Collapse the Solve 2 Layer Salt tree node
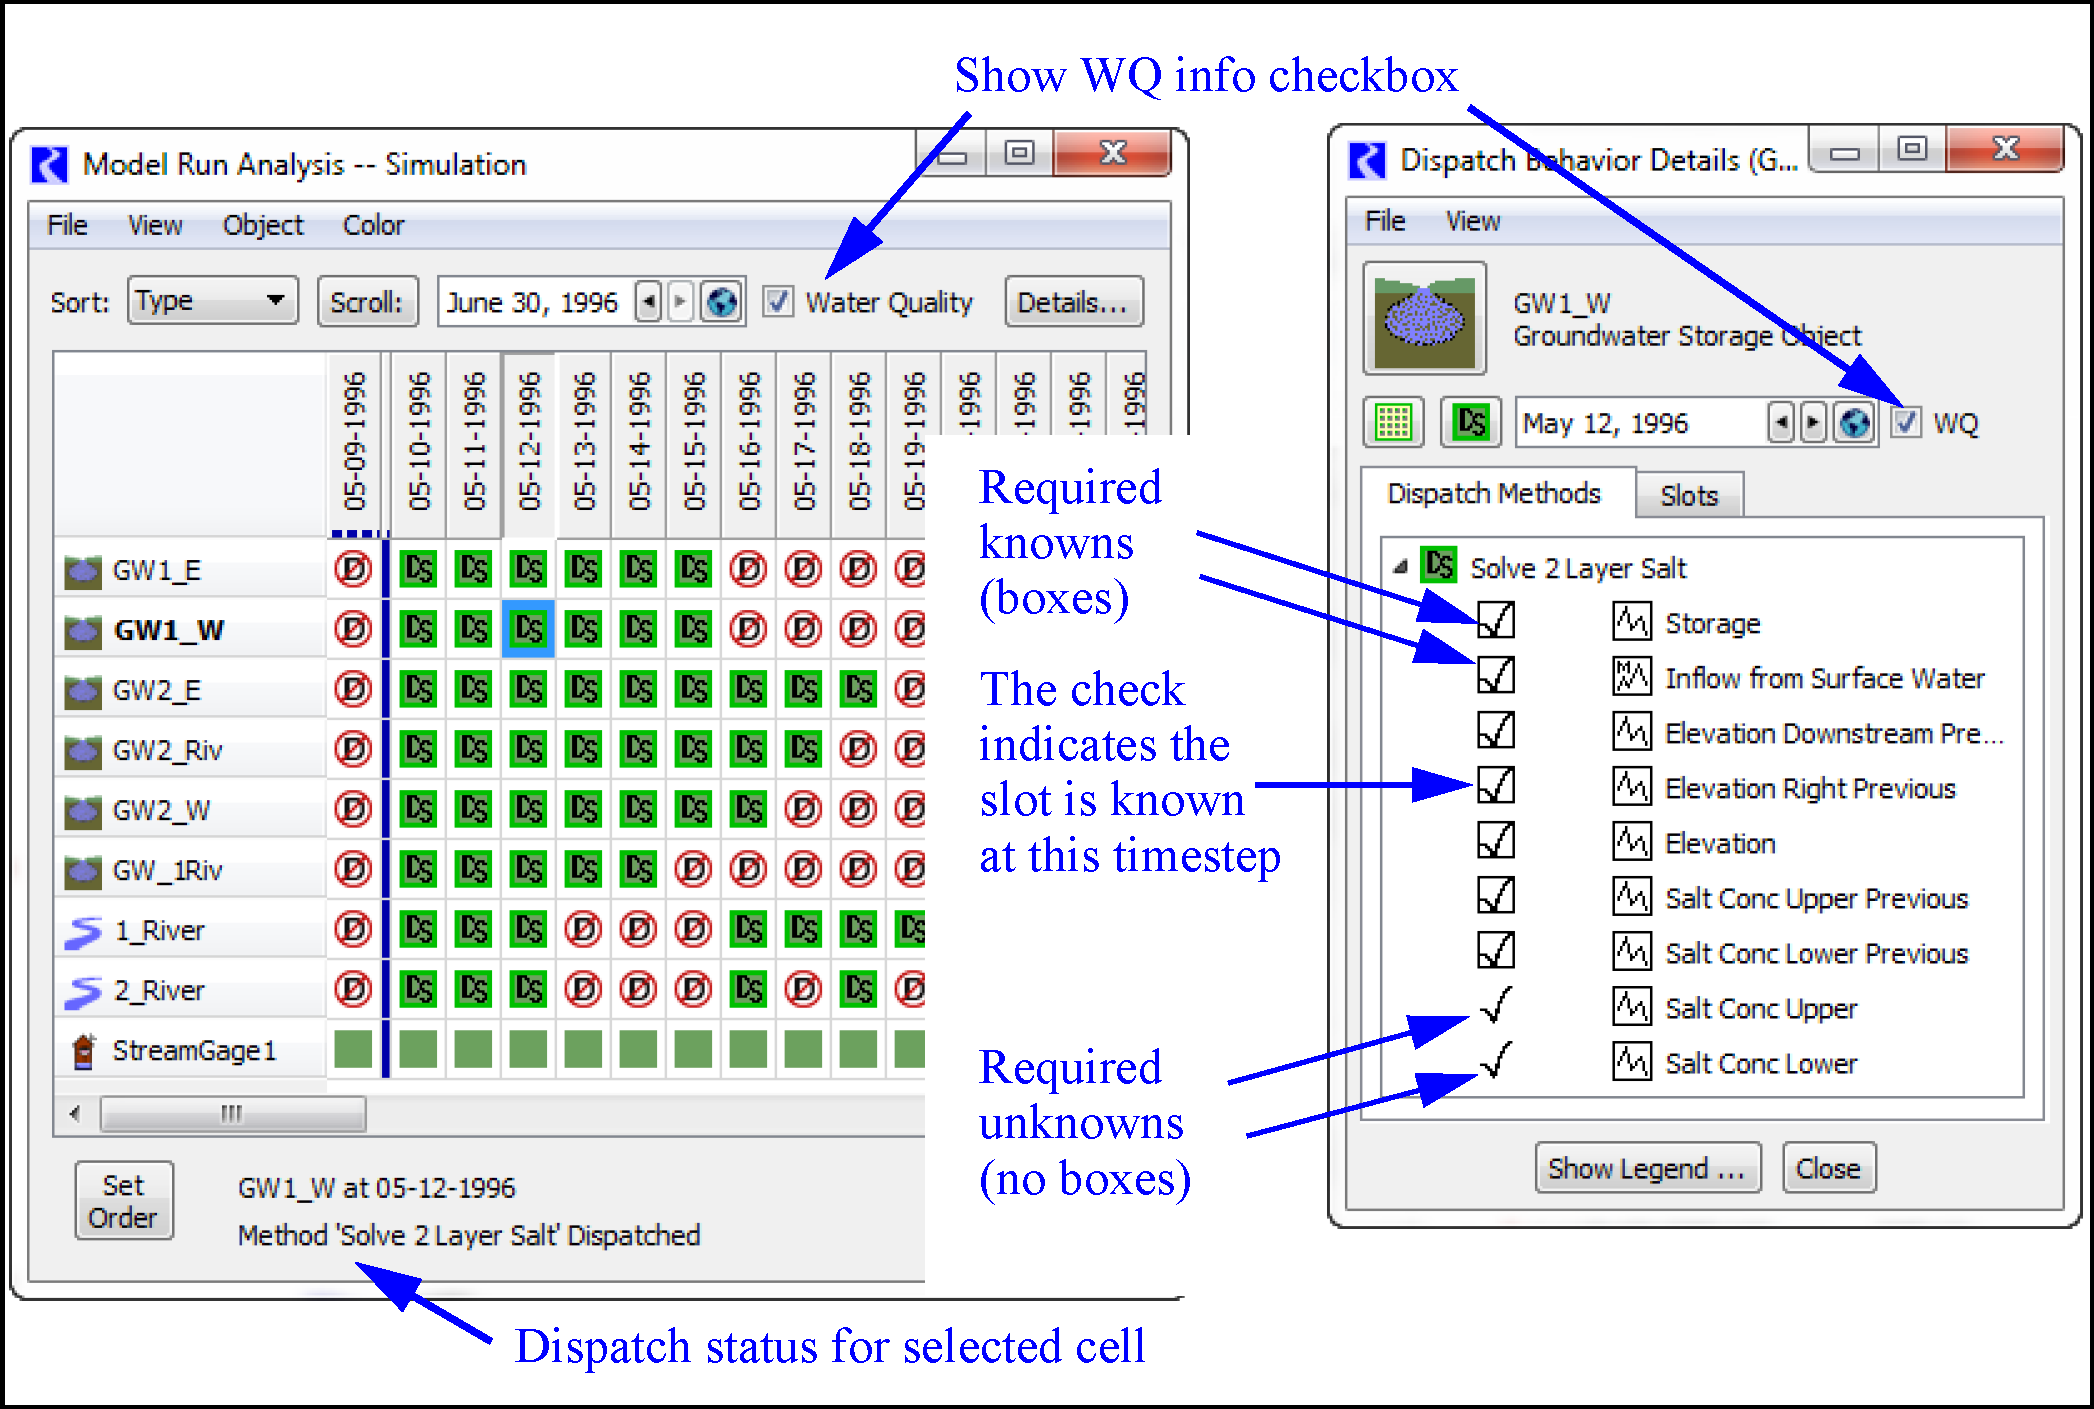The image size is (2094, 1409). coord(1400,567)
